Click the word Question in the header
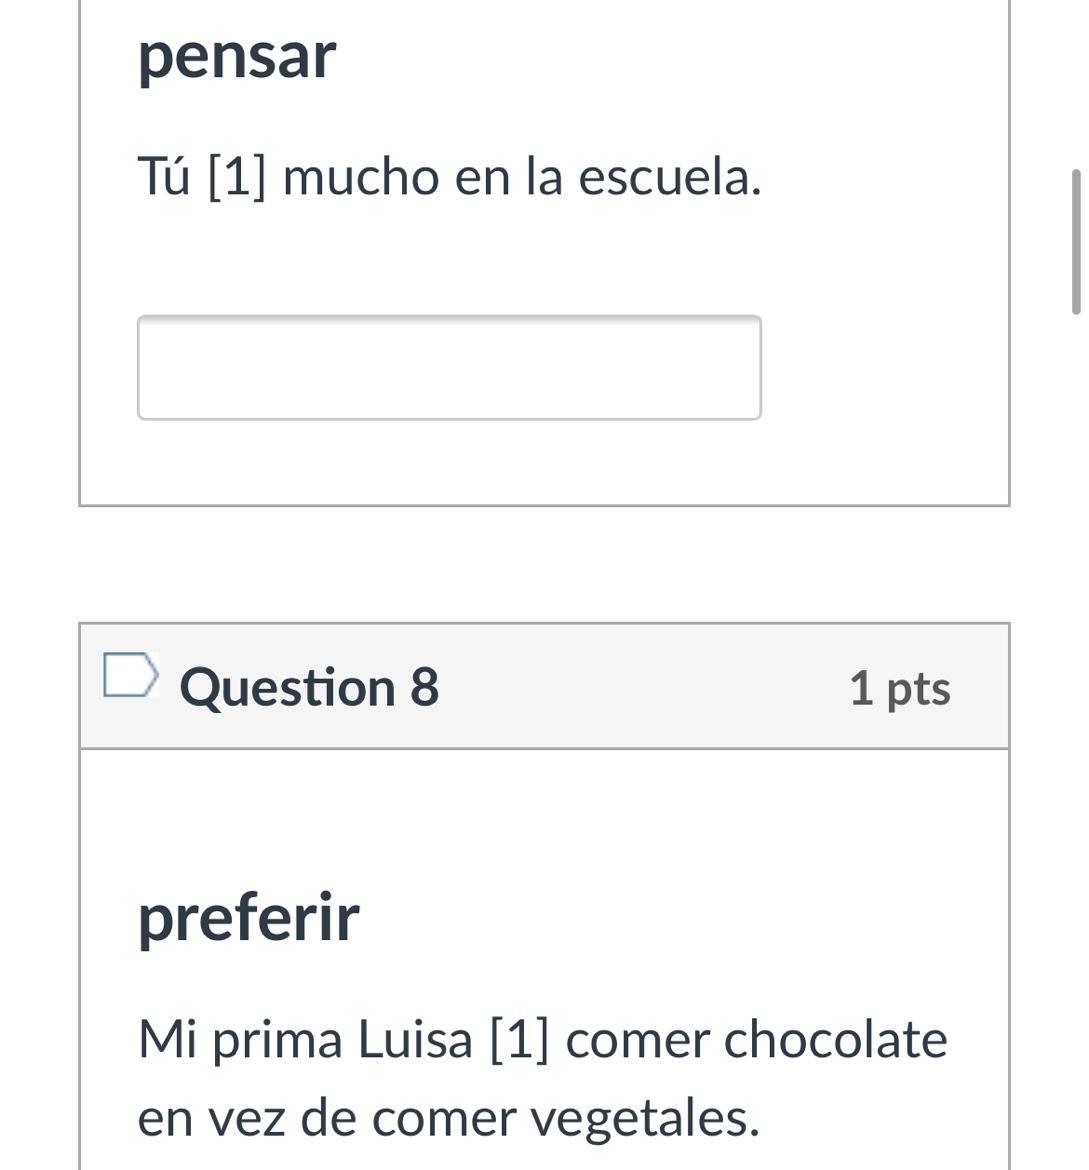1089x1170 pixels. 287,688
